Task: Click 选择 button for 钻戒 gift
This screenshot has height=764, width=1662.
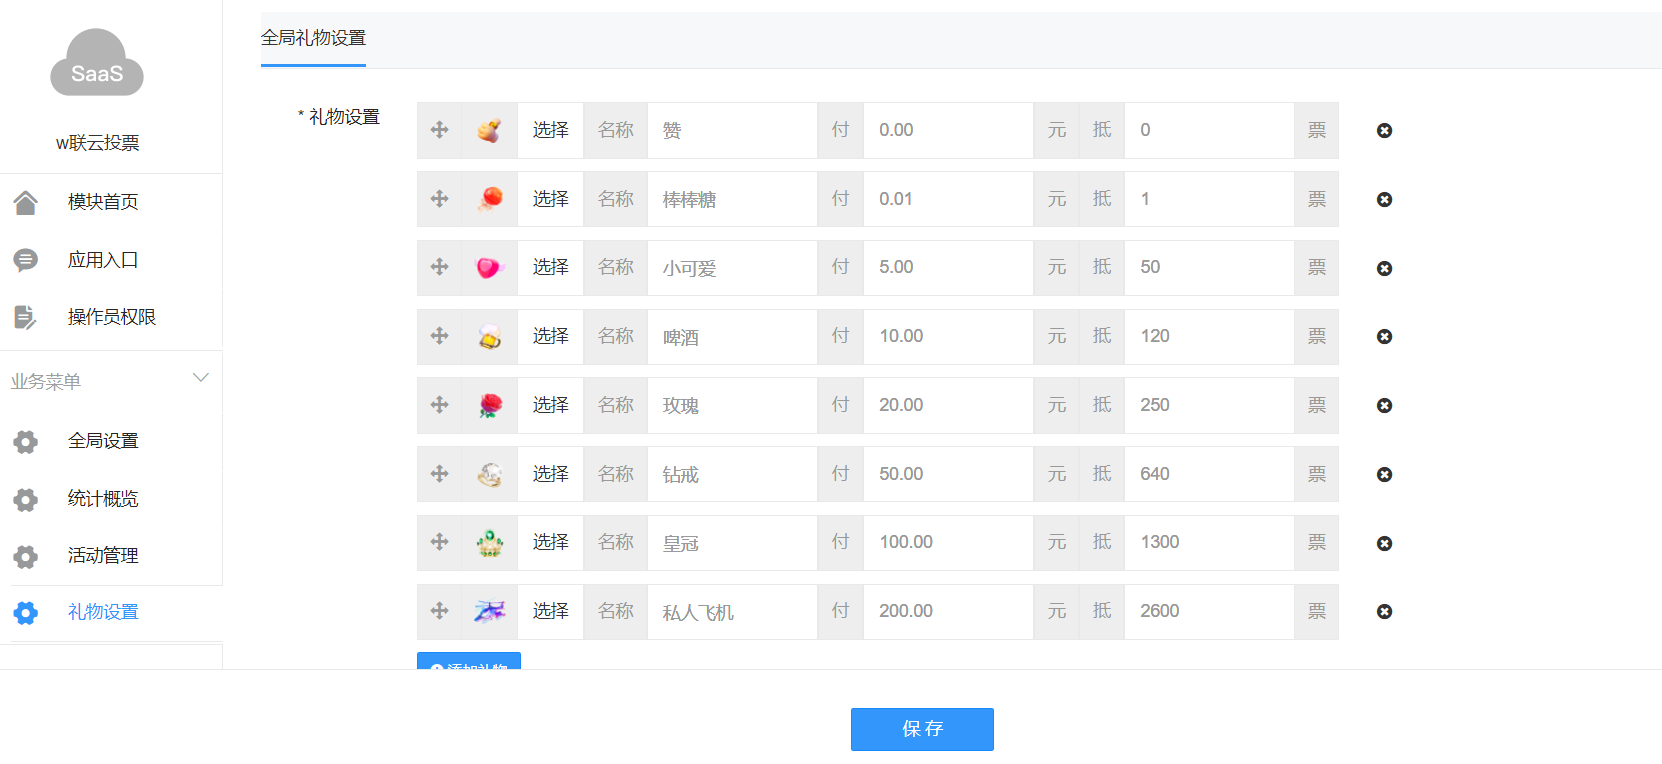Action: tap(551, 474)
